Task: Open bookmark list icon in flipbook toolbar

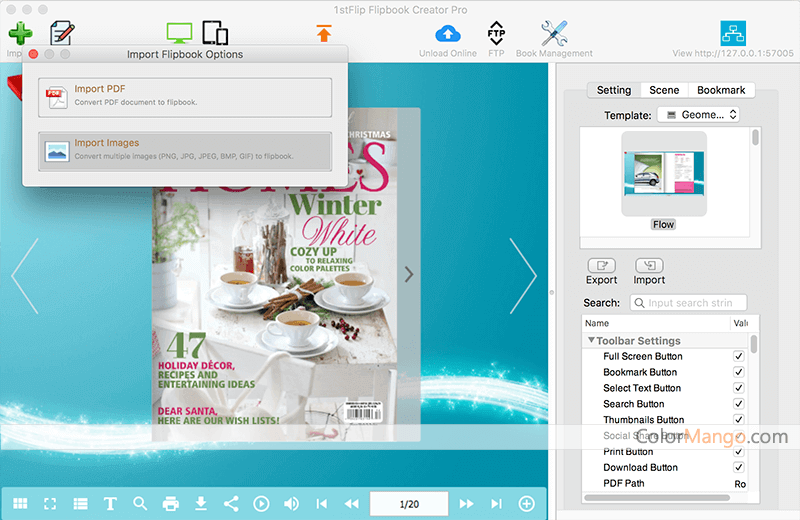Action: [x=80, y=504]
